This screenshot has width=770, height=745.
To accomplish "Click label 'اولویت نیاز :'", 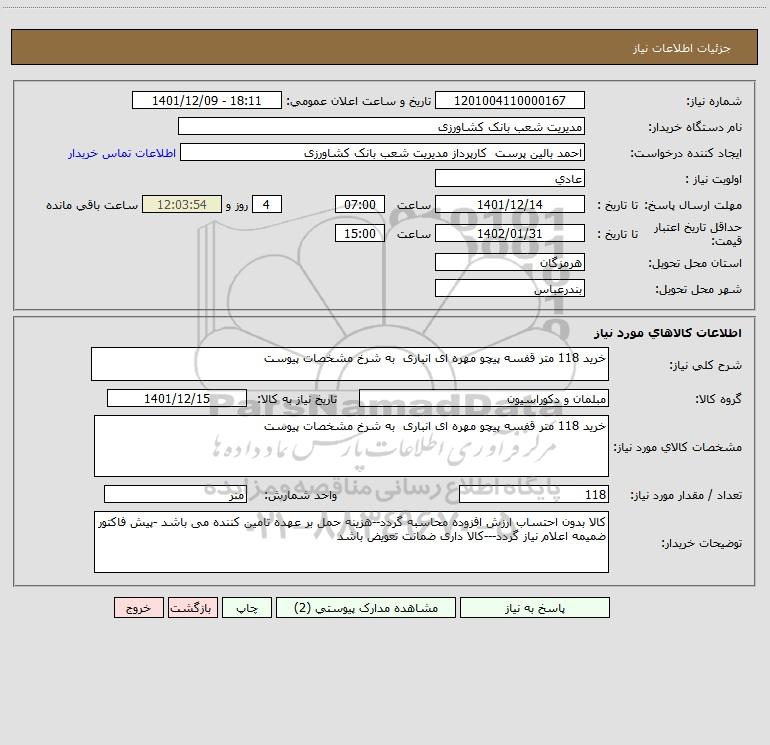I will click(714, 179).
